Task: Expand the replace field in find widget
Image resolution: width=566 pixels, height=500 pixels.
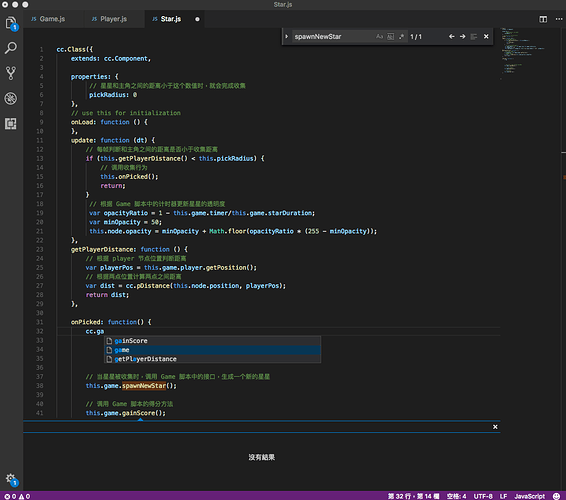Action: (x=287, y=36)
